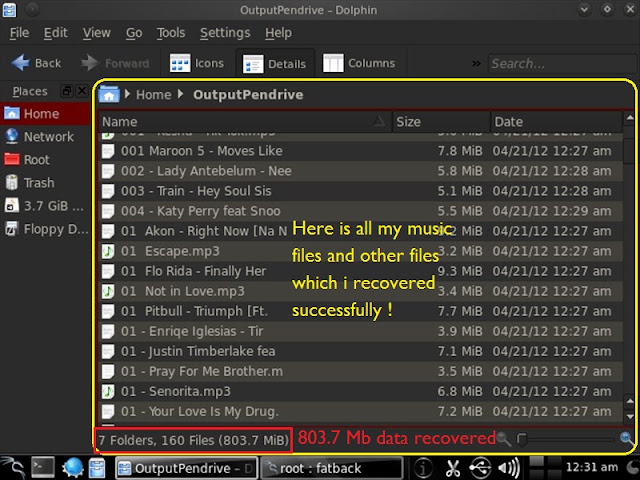Expand the arrow before Home breadcrumb
The width and height of the screenshot is (640, 480).
[x=127, y=94]
